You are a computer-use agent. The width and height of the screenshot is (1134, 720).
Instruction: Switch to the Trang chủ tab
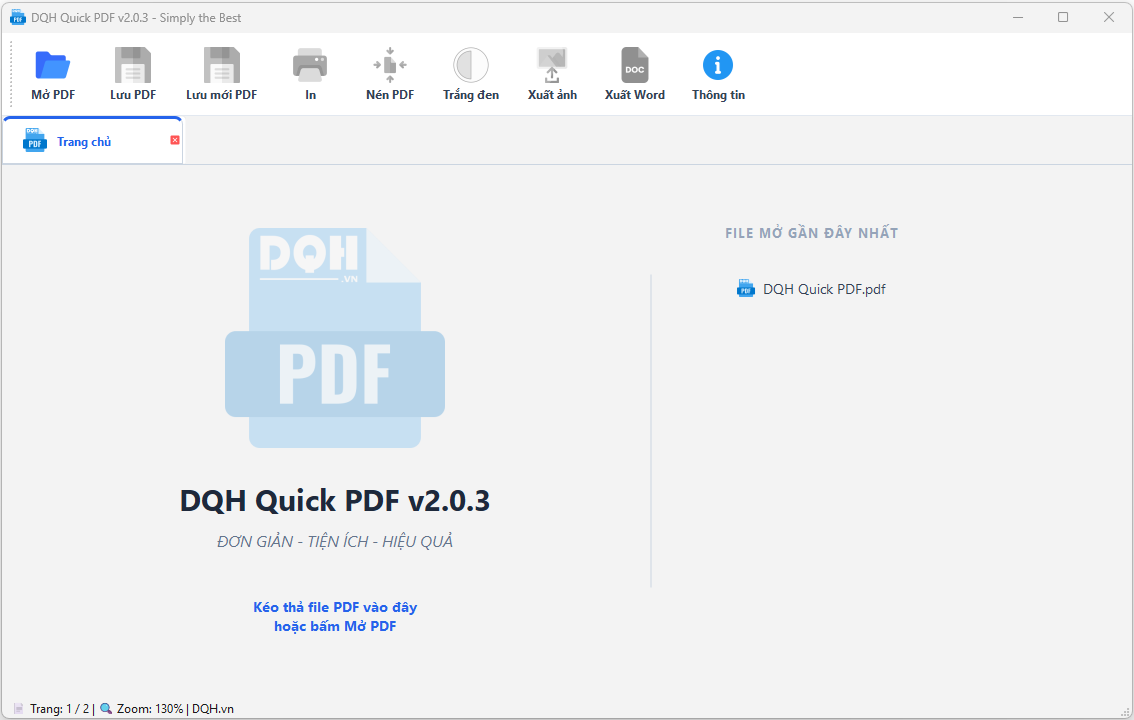pos(84,142)
